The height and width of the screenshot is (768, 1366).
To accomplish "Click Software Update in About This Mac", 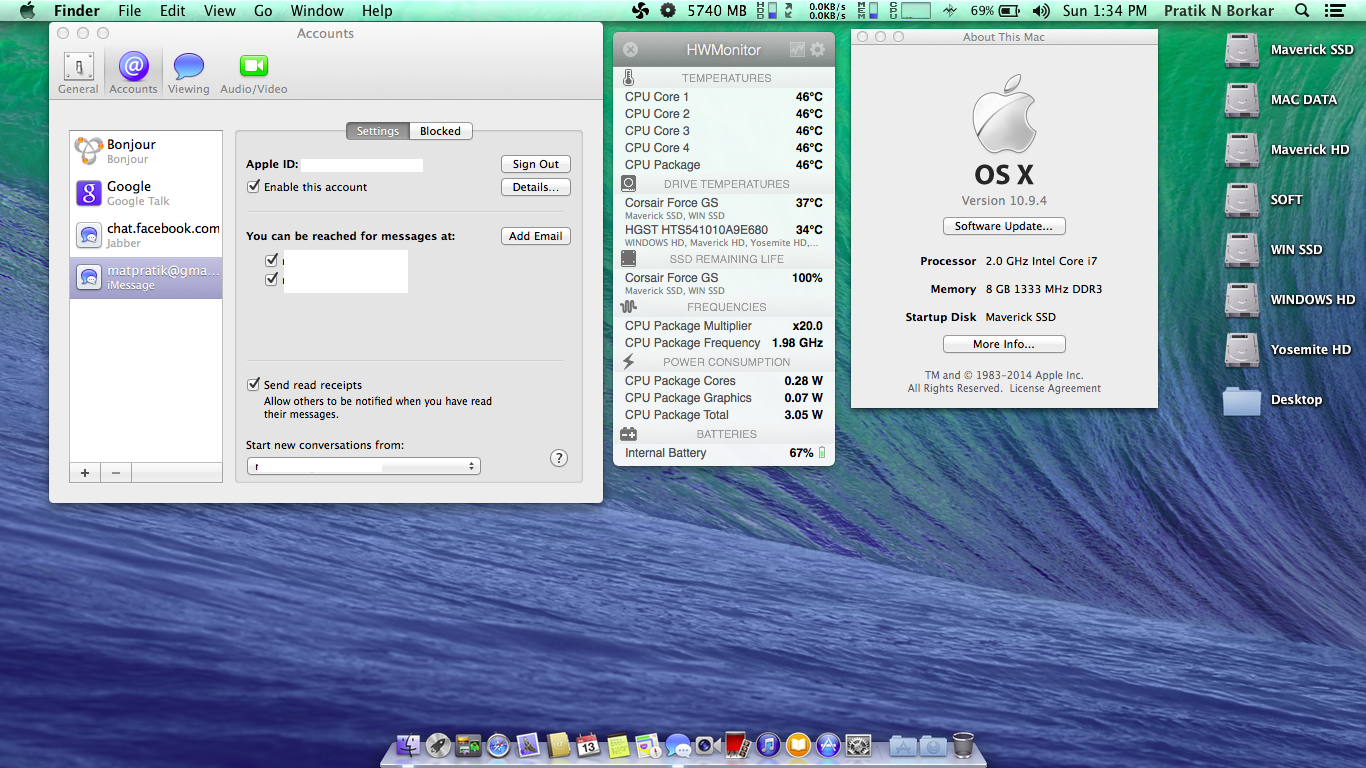I will 1004,226.
